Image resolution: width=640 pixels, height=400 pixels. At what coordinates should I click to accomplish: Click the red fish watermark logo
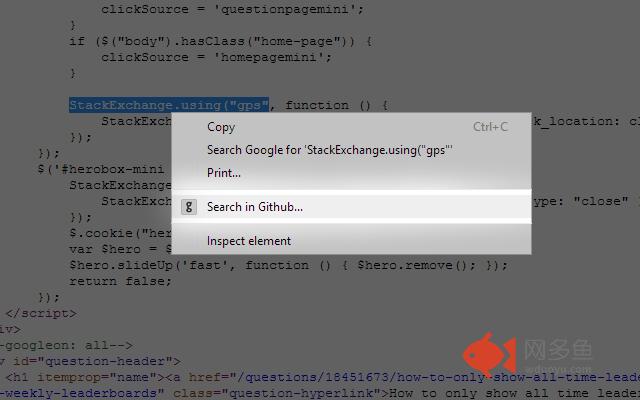click(489, 355)
